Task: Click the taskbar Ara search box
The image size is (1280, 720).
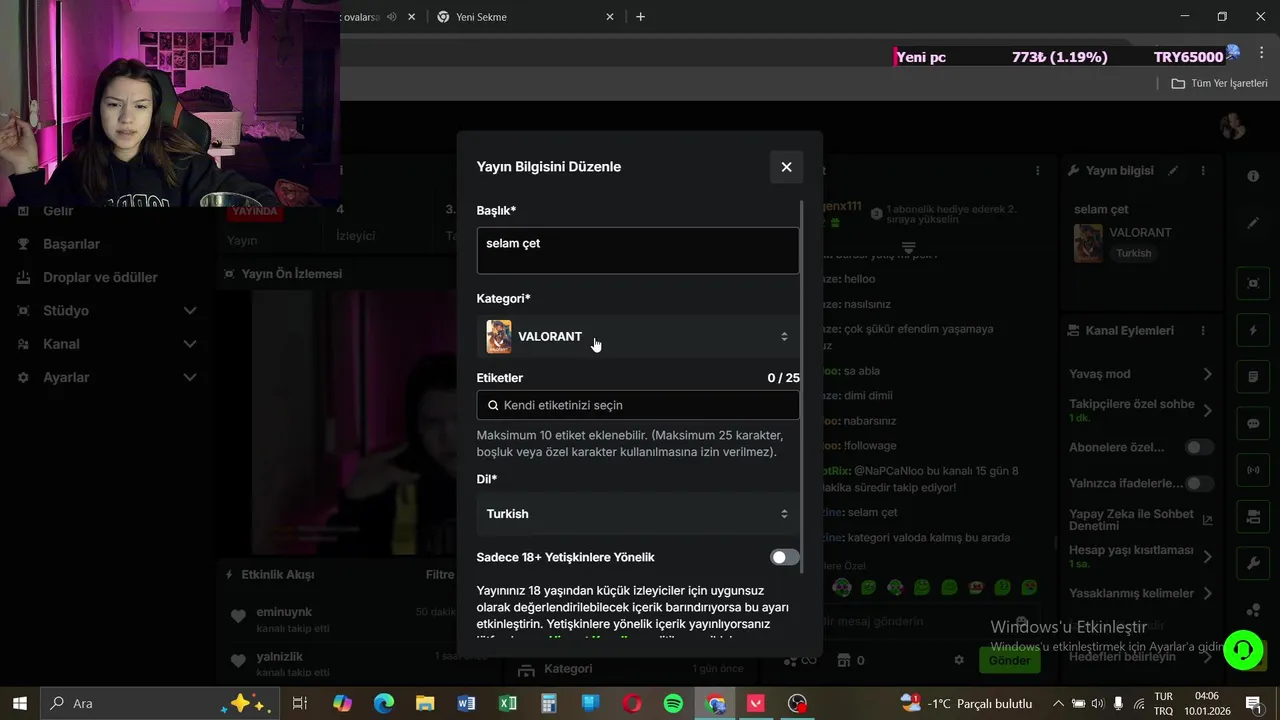Action: 160,703
